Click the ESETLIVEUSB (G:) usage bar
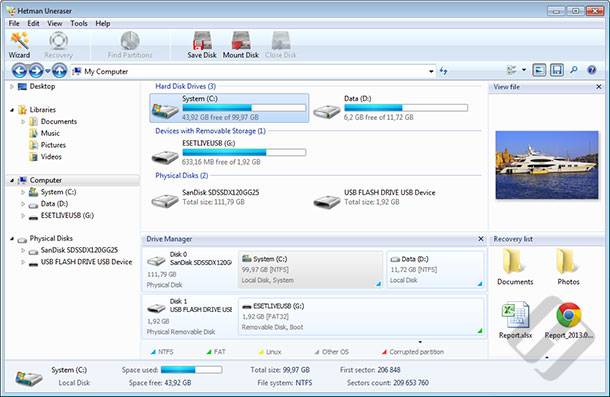This screenshot has height=397, width=610. (x=244, y=153)
